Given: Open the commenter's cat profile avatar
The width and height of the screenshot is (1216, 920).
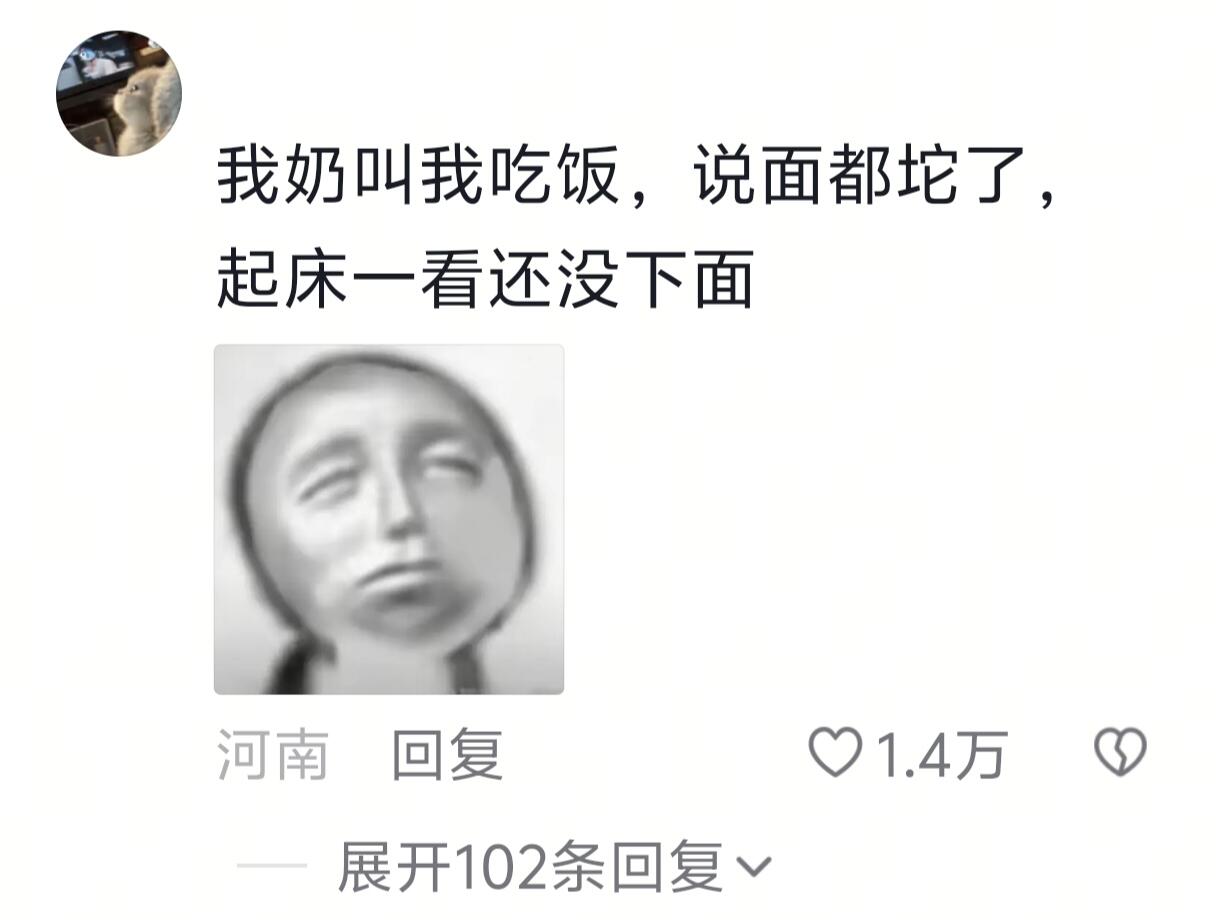Looking at the screenshot, I should coord(118,93).
